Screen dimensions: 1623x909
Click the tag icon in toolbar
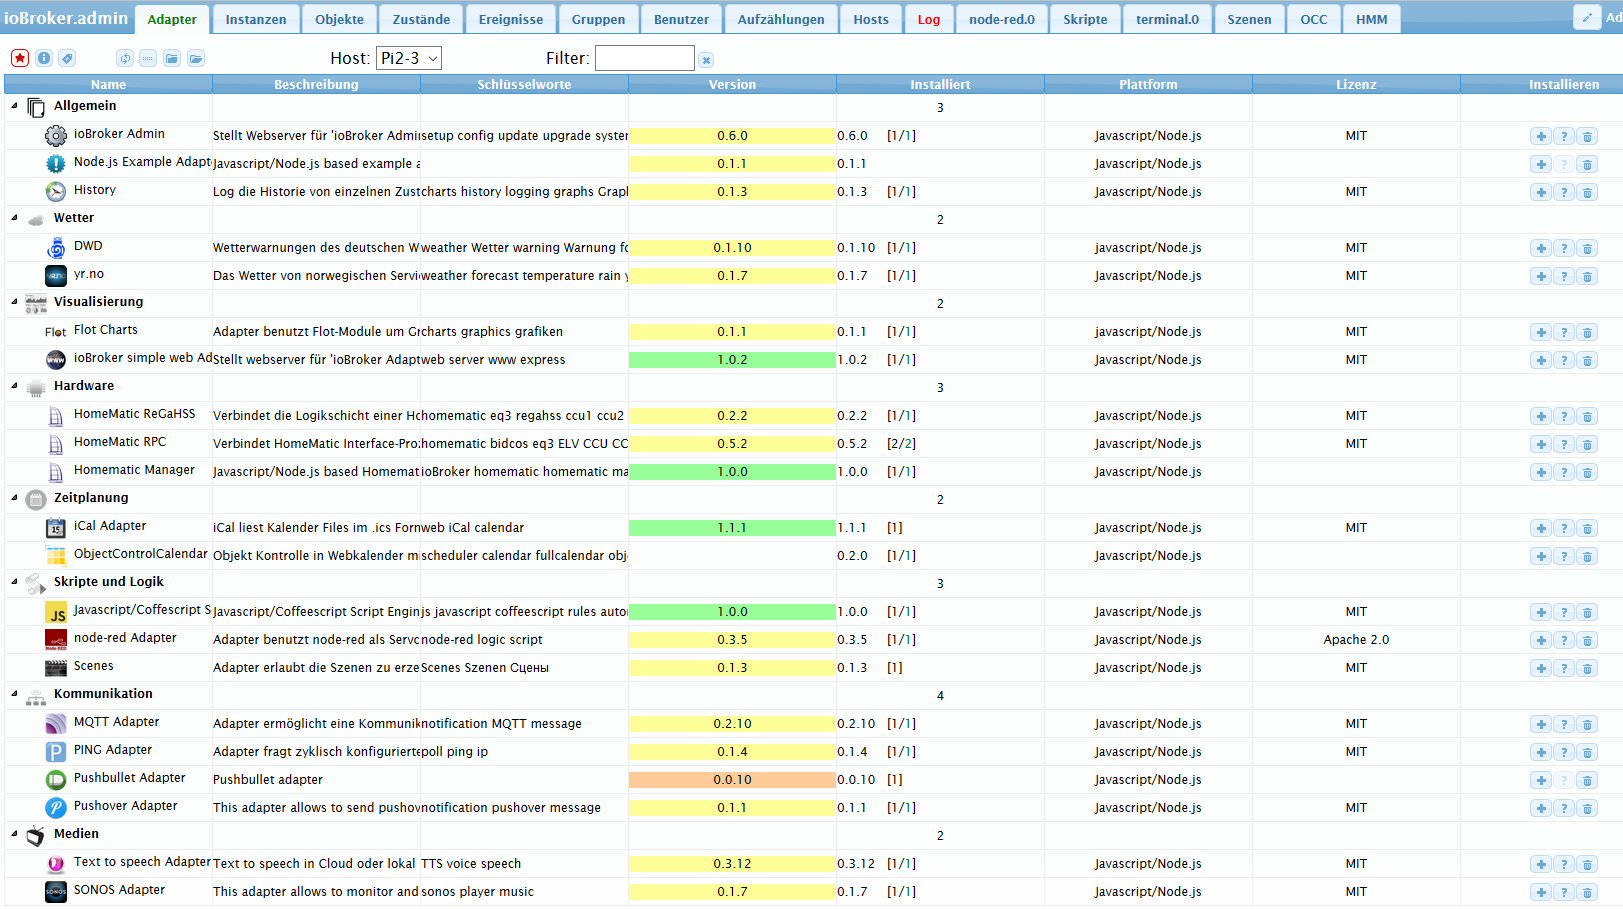(x=67, y=58)
